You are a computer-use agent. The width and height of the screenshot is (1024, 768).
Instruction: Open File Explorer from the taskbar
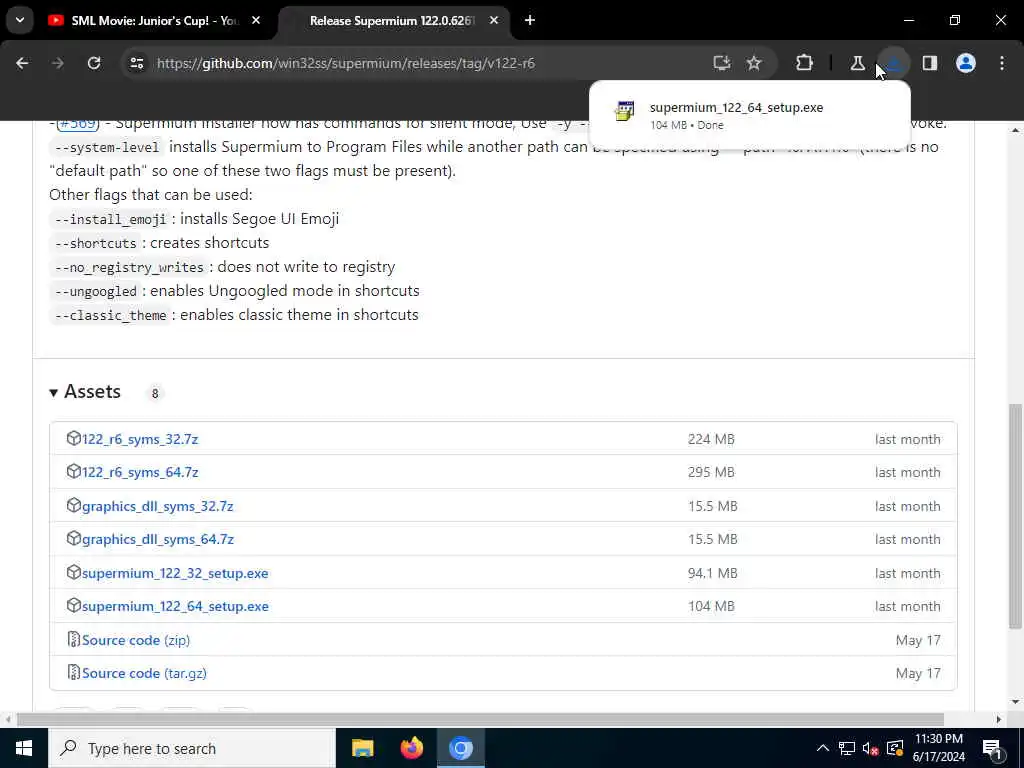(x=362, y=748)
